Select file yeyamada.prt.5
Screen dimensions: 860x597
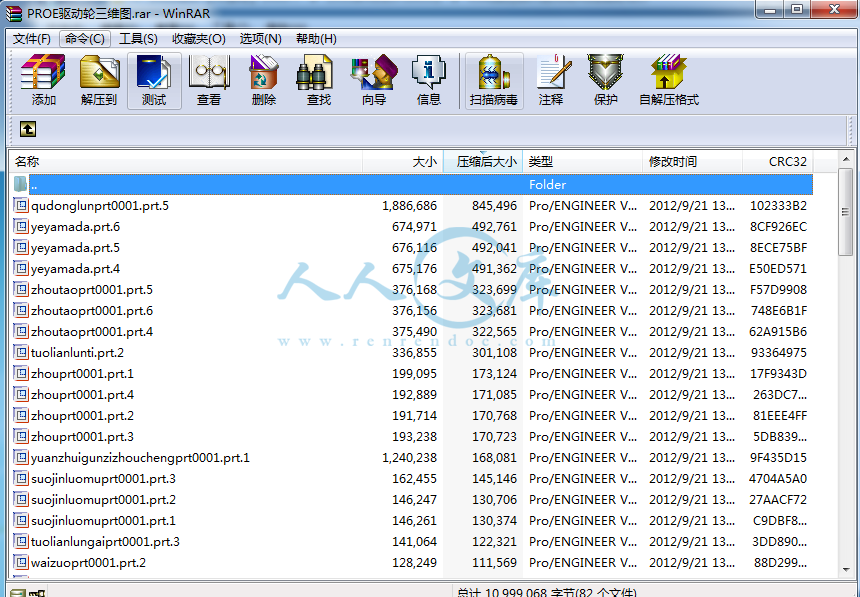coord(75,248)
